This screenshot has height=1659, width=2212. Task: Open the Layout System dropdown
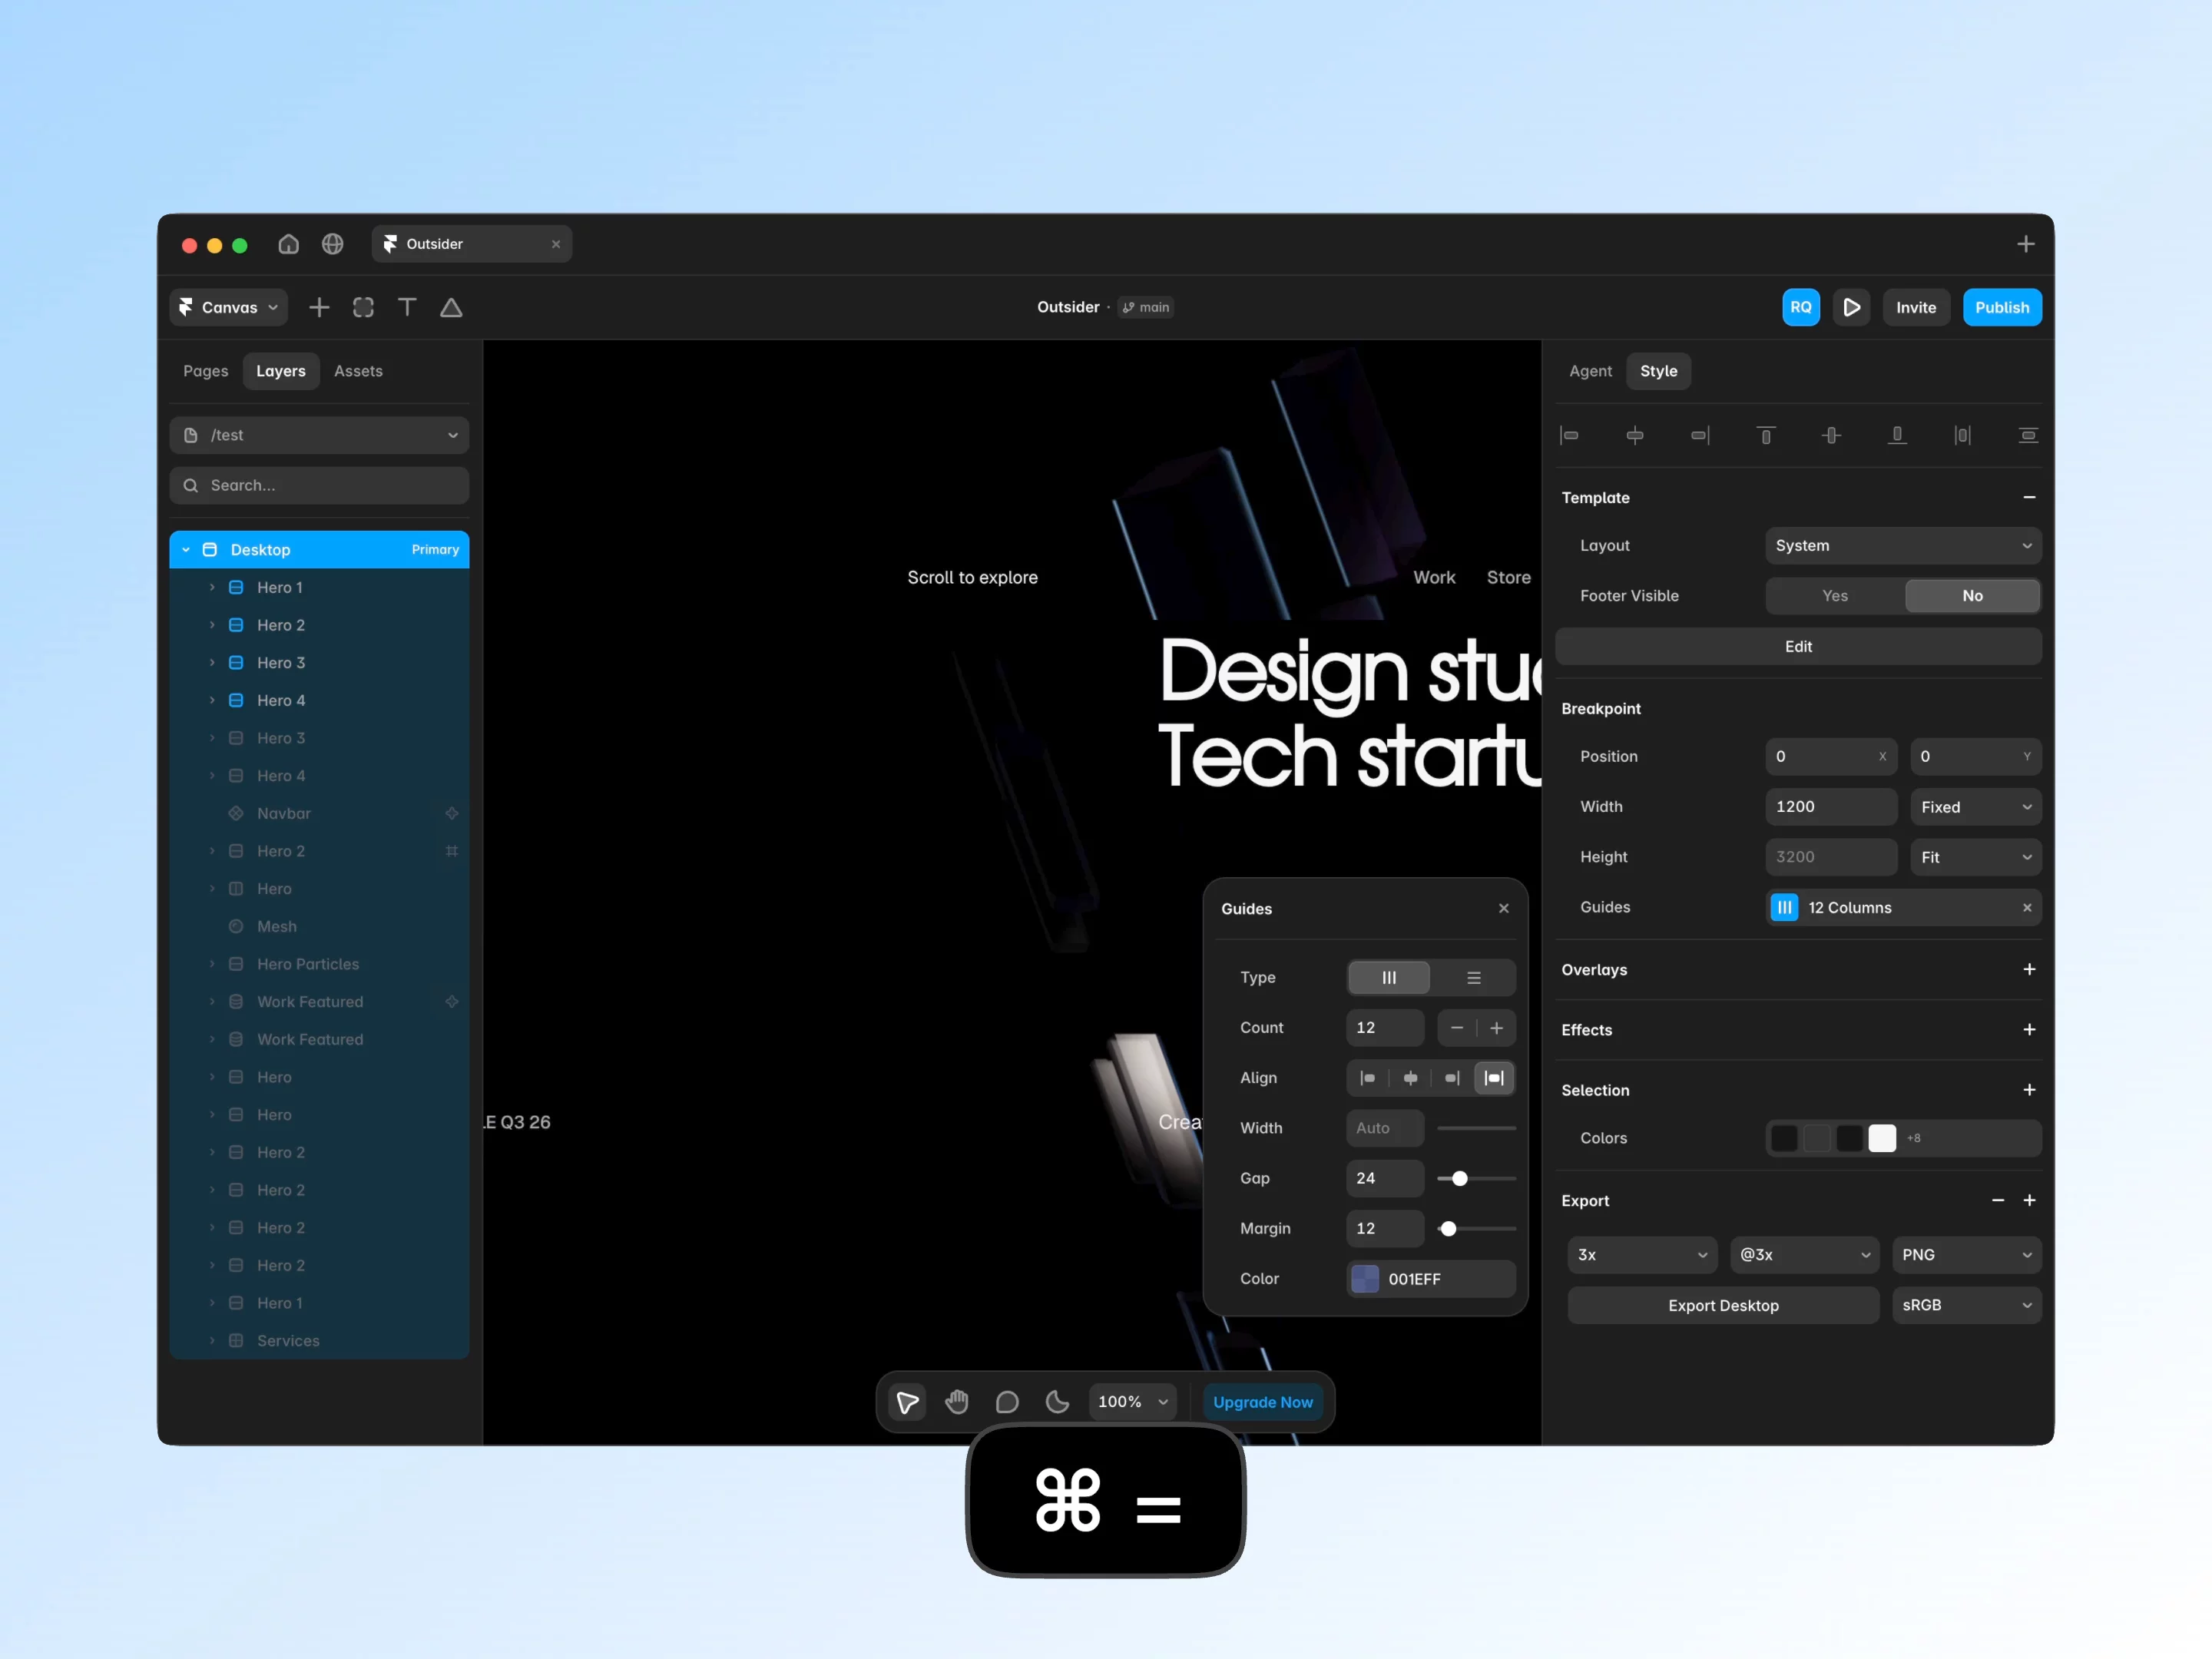[x=1903, y=546]
